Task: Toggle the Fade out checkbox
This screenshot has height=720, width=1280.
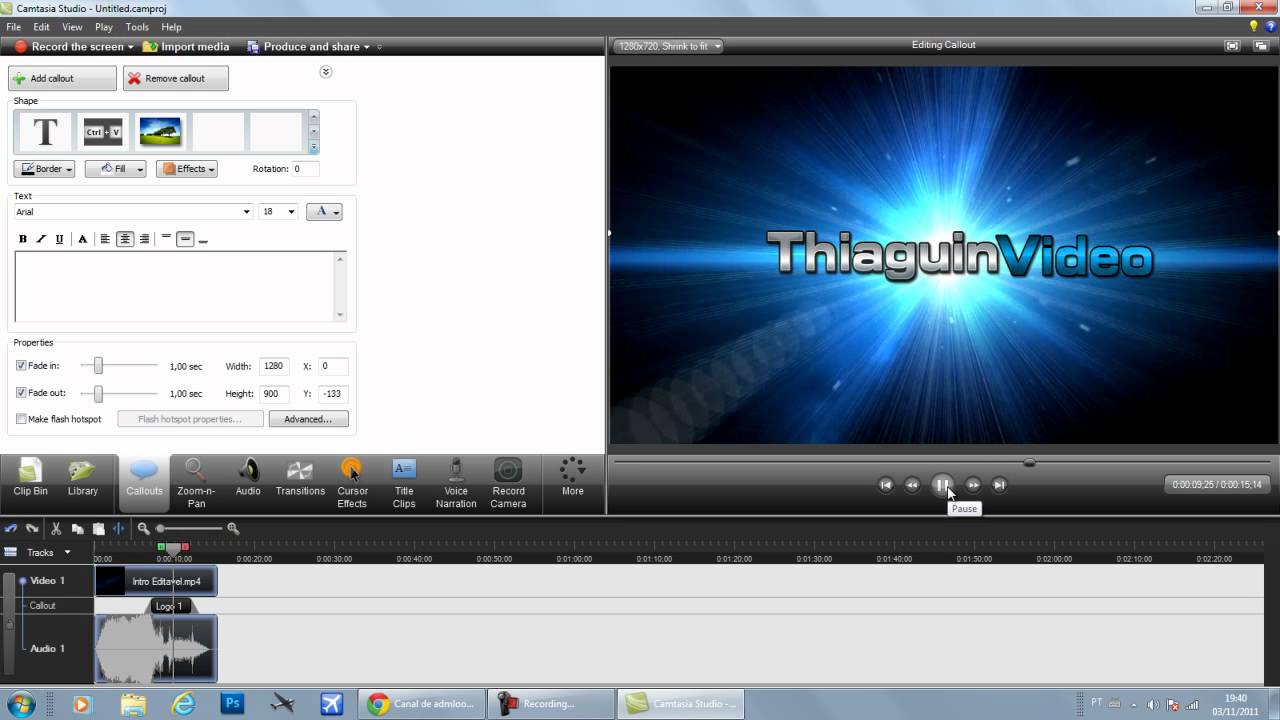Action: [21, 393]
